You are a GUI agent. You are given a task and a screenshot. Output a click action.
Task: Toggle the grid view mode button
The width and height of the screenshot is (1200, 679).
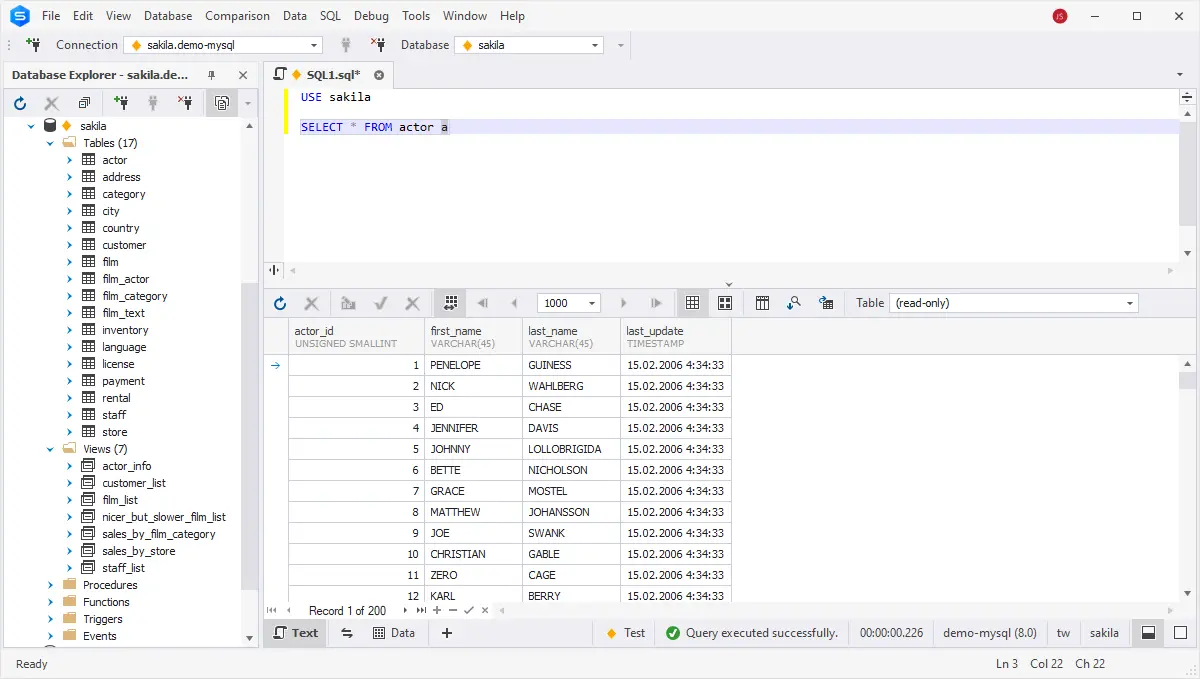691,303
